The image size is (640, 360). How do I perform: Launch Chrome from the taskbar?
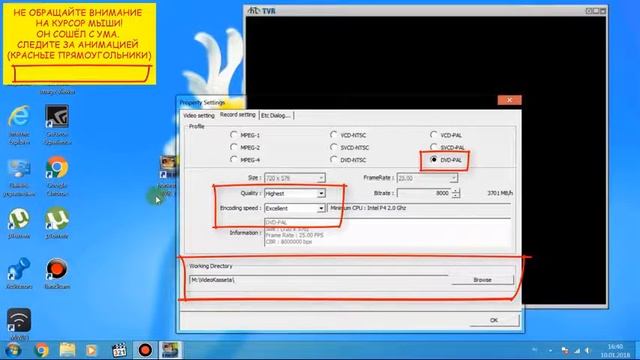coord(41,350)
